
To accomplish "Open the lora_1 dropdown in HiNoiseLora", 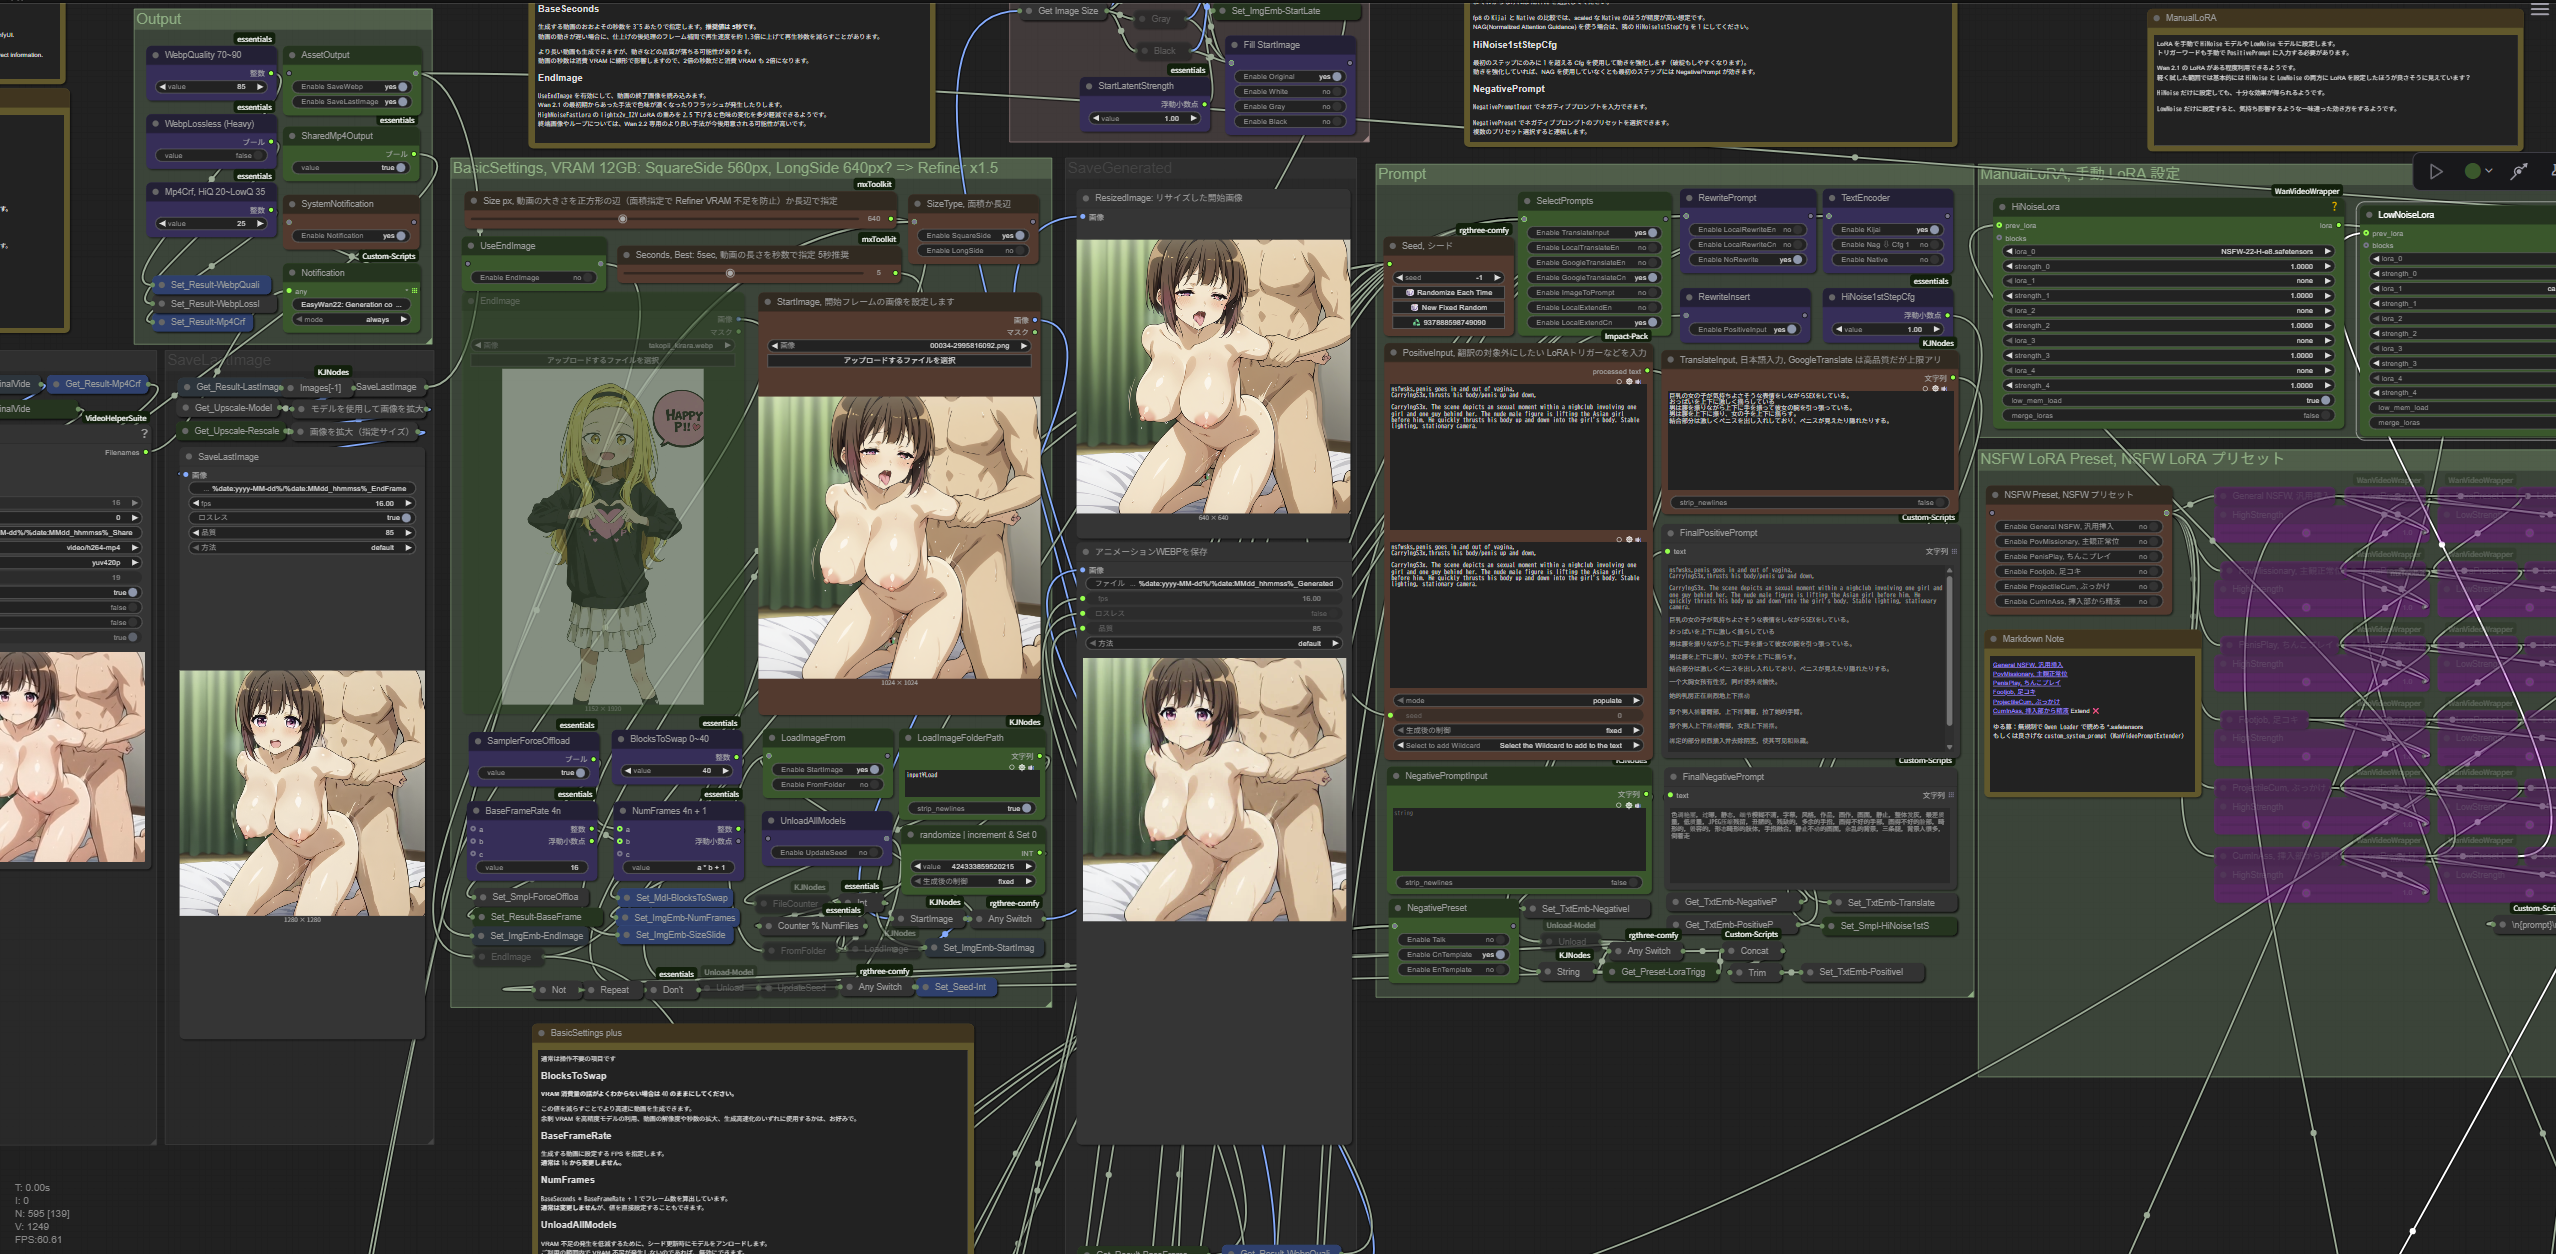I will pyautogui.click(x=2168, y=281).
